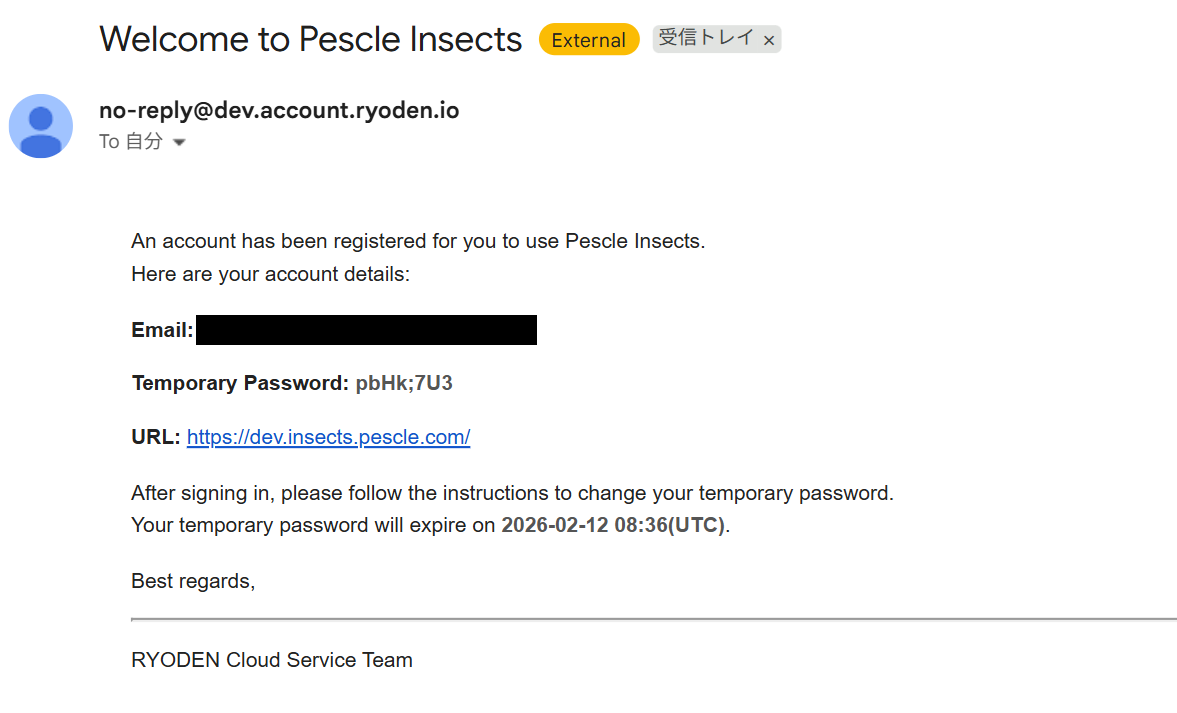
Task: Click the bold Email: label
Action: (x=162, y=330)
